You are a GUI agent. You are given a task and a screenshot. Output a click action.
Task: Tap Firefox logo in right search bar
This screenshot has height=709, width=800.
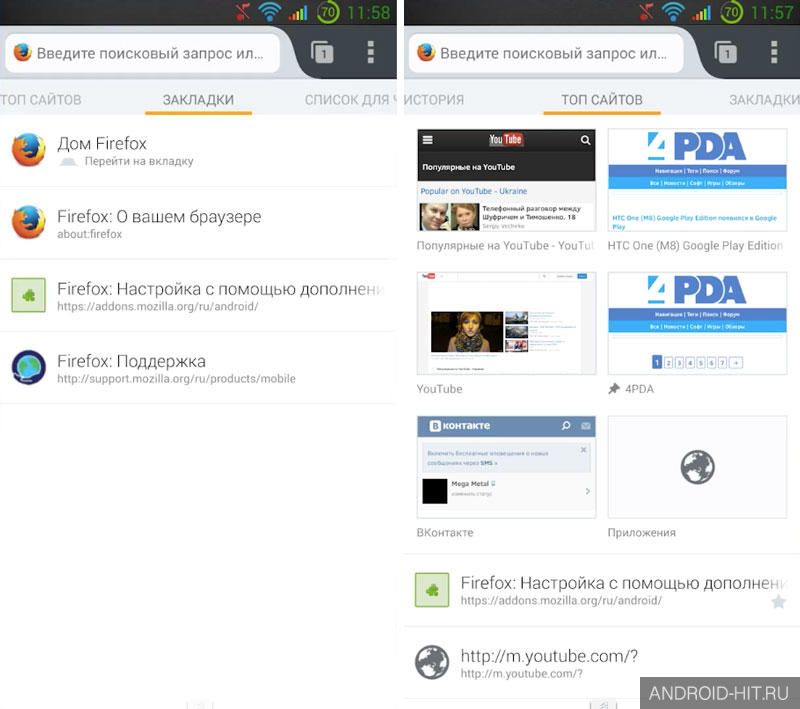pos(426,52)
